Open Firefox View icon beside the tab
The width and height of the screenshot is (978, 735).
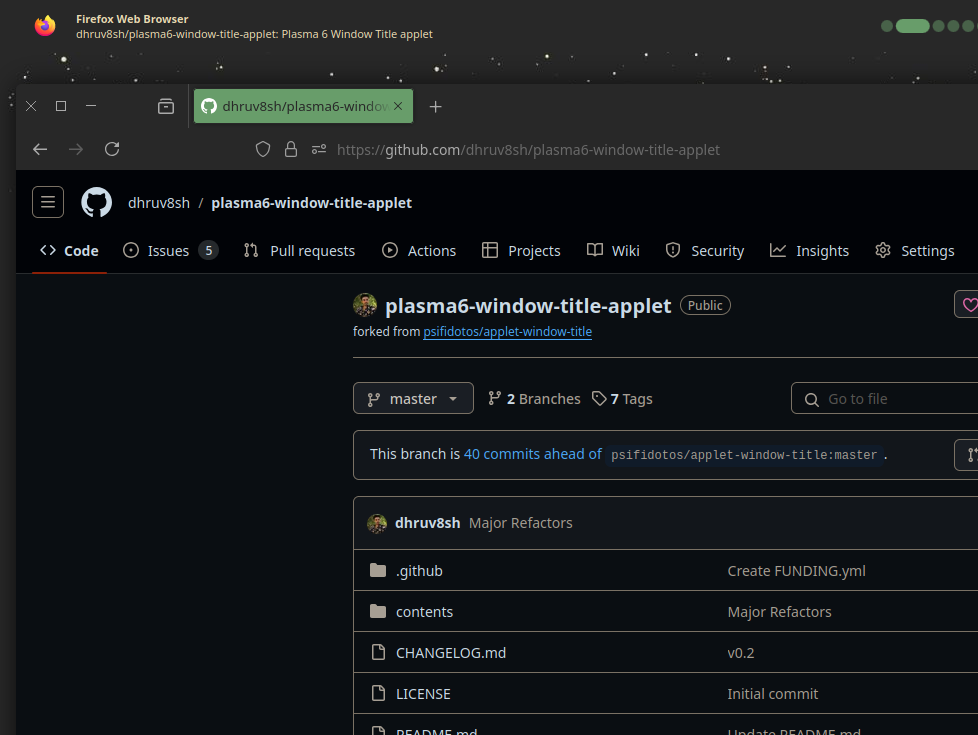click(x=166, y=106)
